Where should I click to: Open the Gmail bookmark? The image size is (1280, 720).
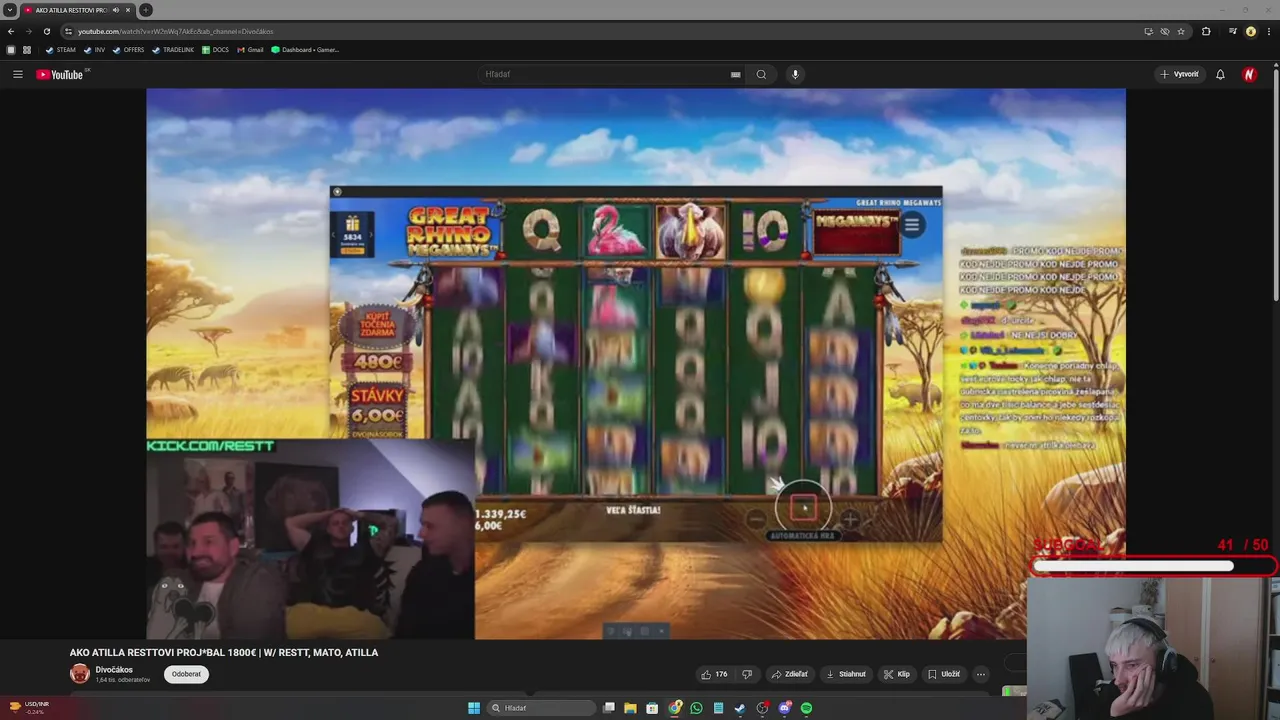point(250,49)
